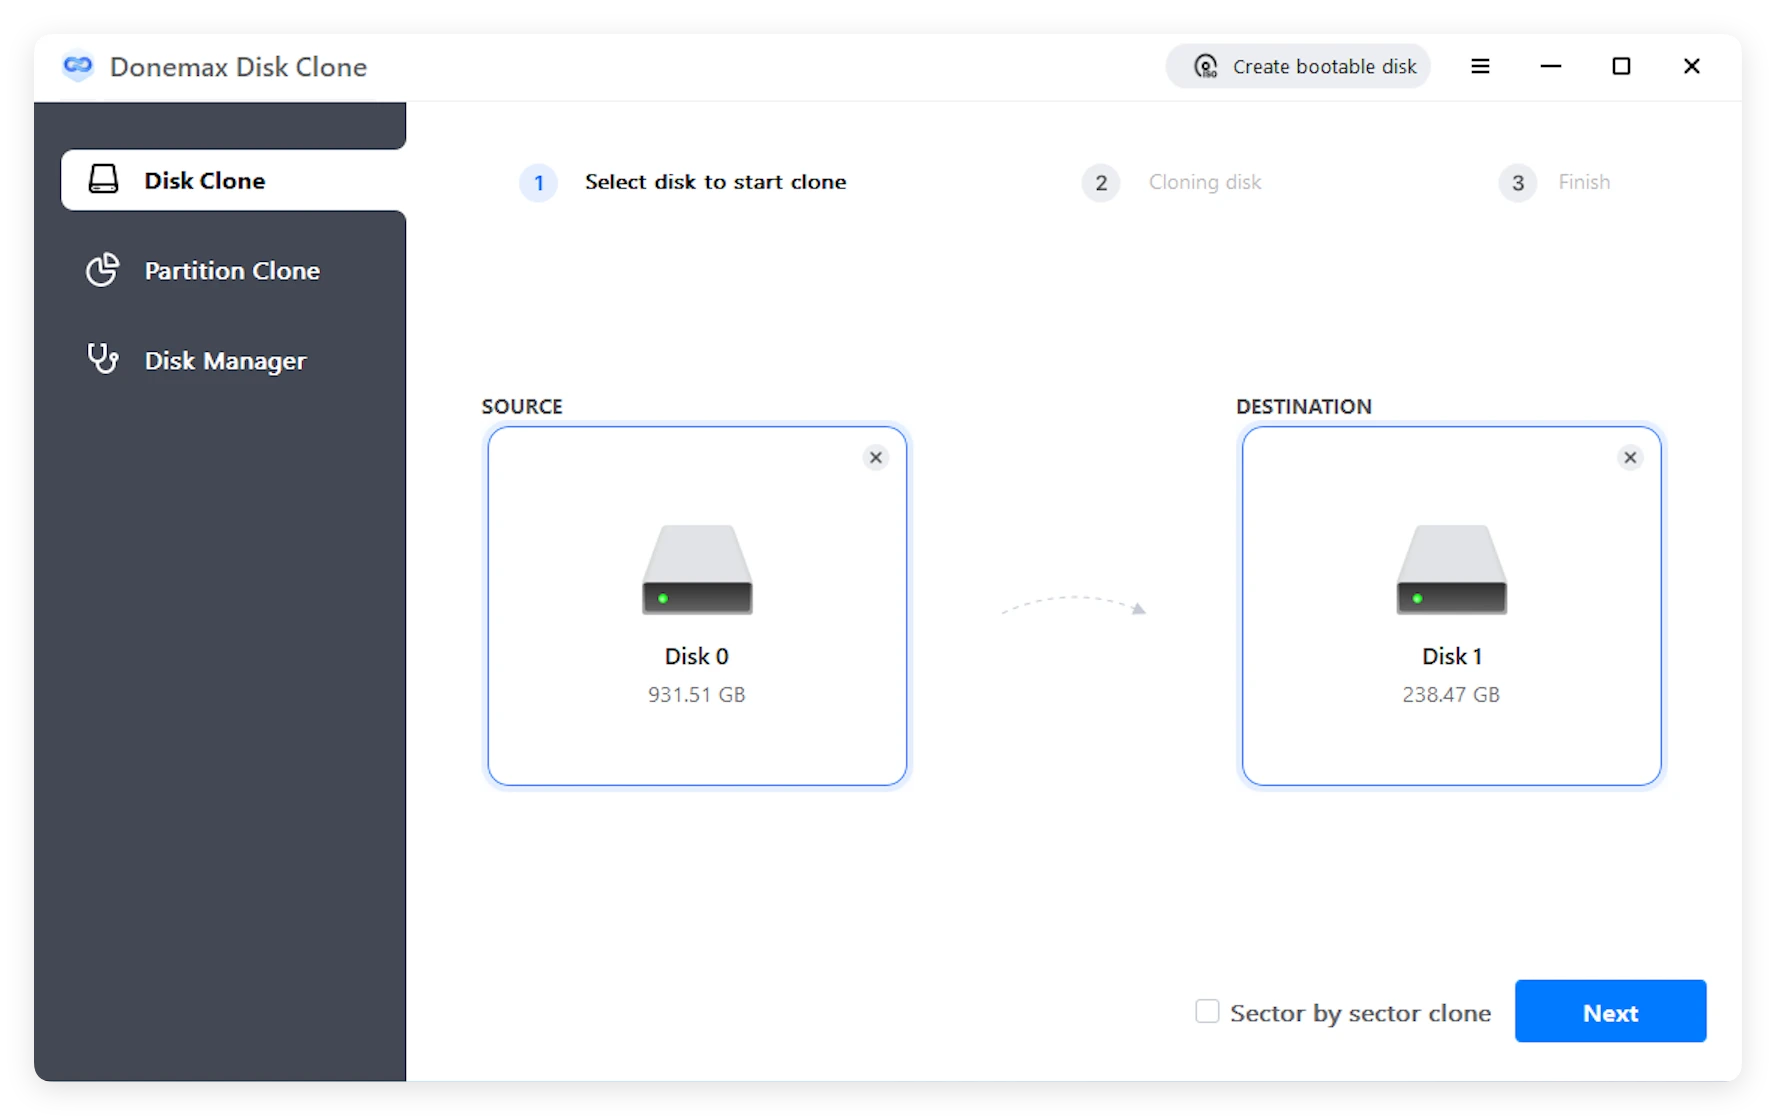Viewport: 1776px width, 1116px height.
Task: Remove Disk 0 from source
Action: click(876, 457)
